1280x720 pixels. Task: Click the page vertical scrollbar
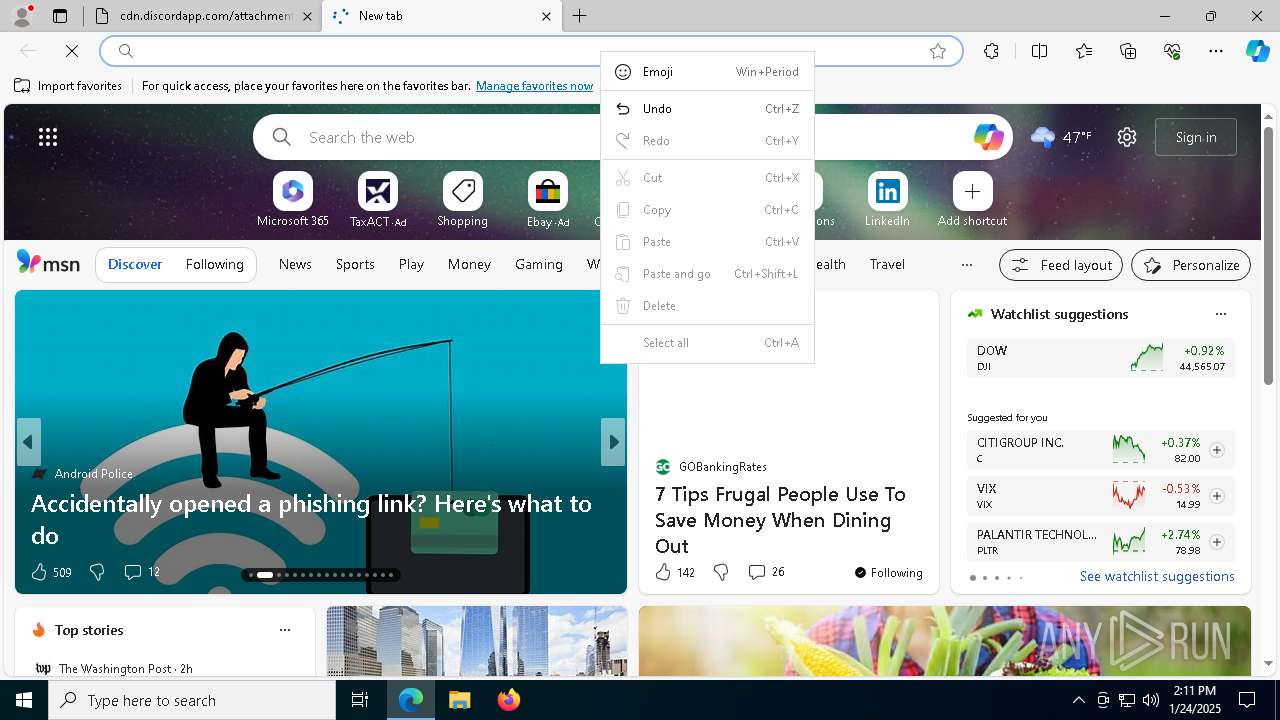1268,256
